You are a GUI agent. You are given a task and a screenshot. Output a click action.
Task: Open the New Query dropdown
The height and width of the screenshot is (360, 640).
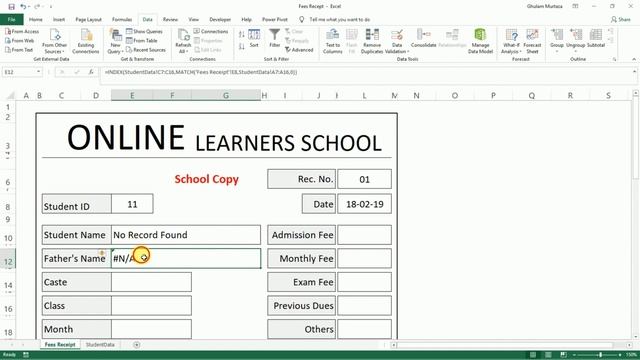tap(116, 41)
